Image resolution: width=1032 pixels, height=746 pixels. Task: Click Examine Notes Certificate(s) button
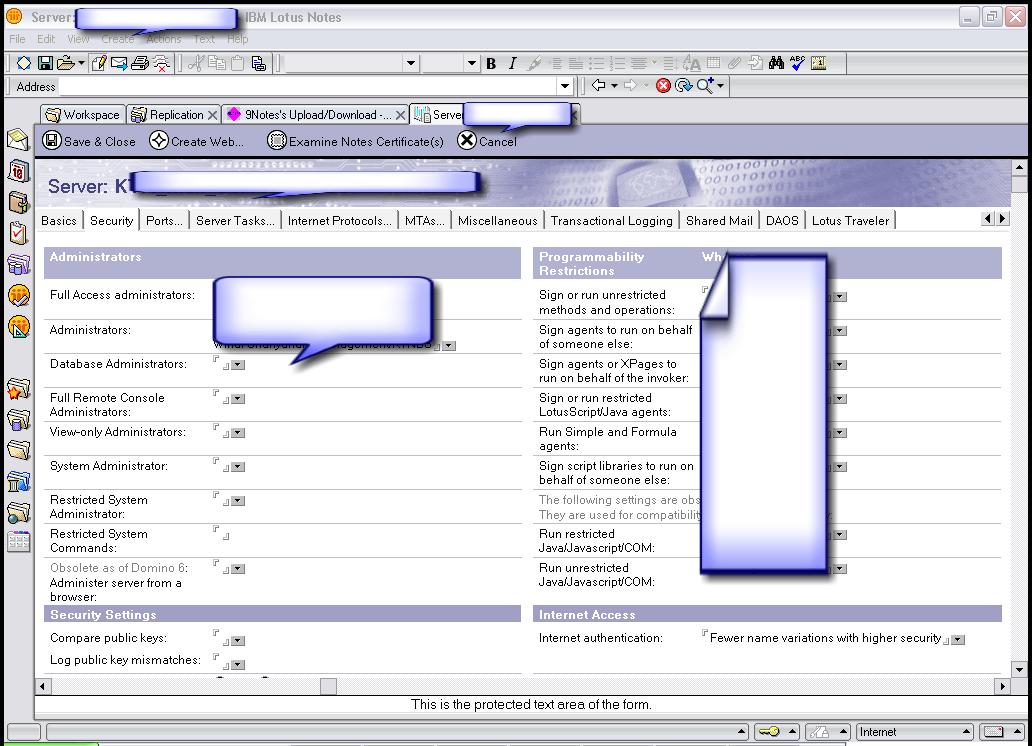(x=355, y=141)
